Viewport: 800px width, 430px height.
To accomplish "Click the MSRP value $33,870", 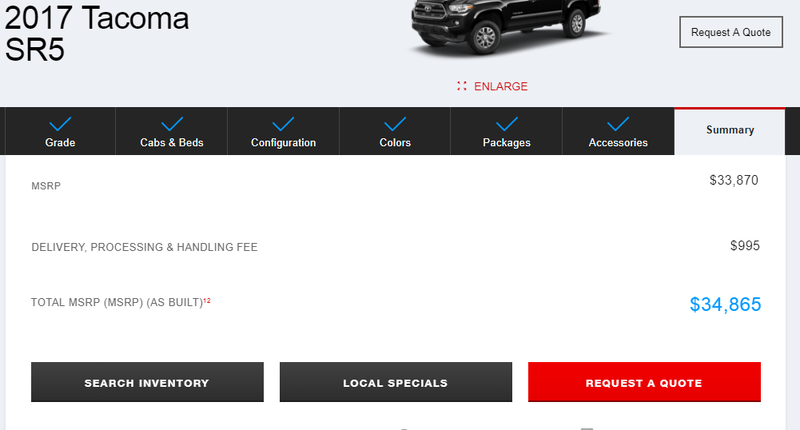I will click(734, 180).
